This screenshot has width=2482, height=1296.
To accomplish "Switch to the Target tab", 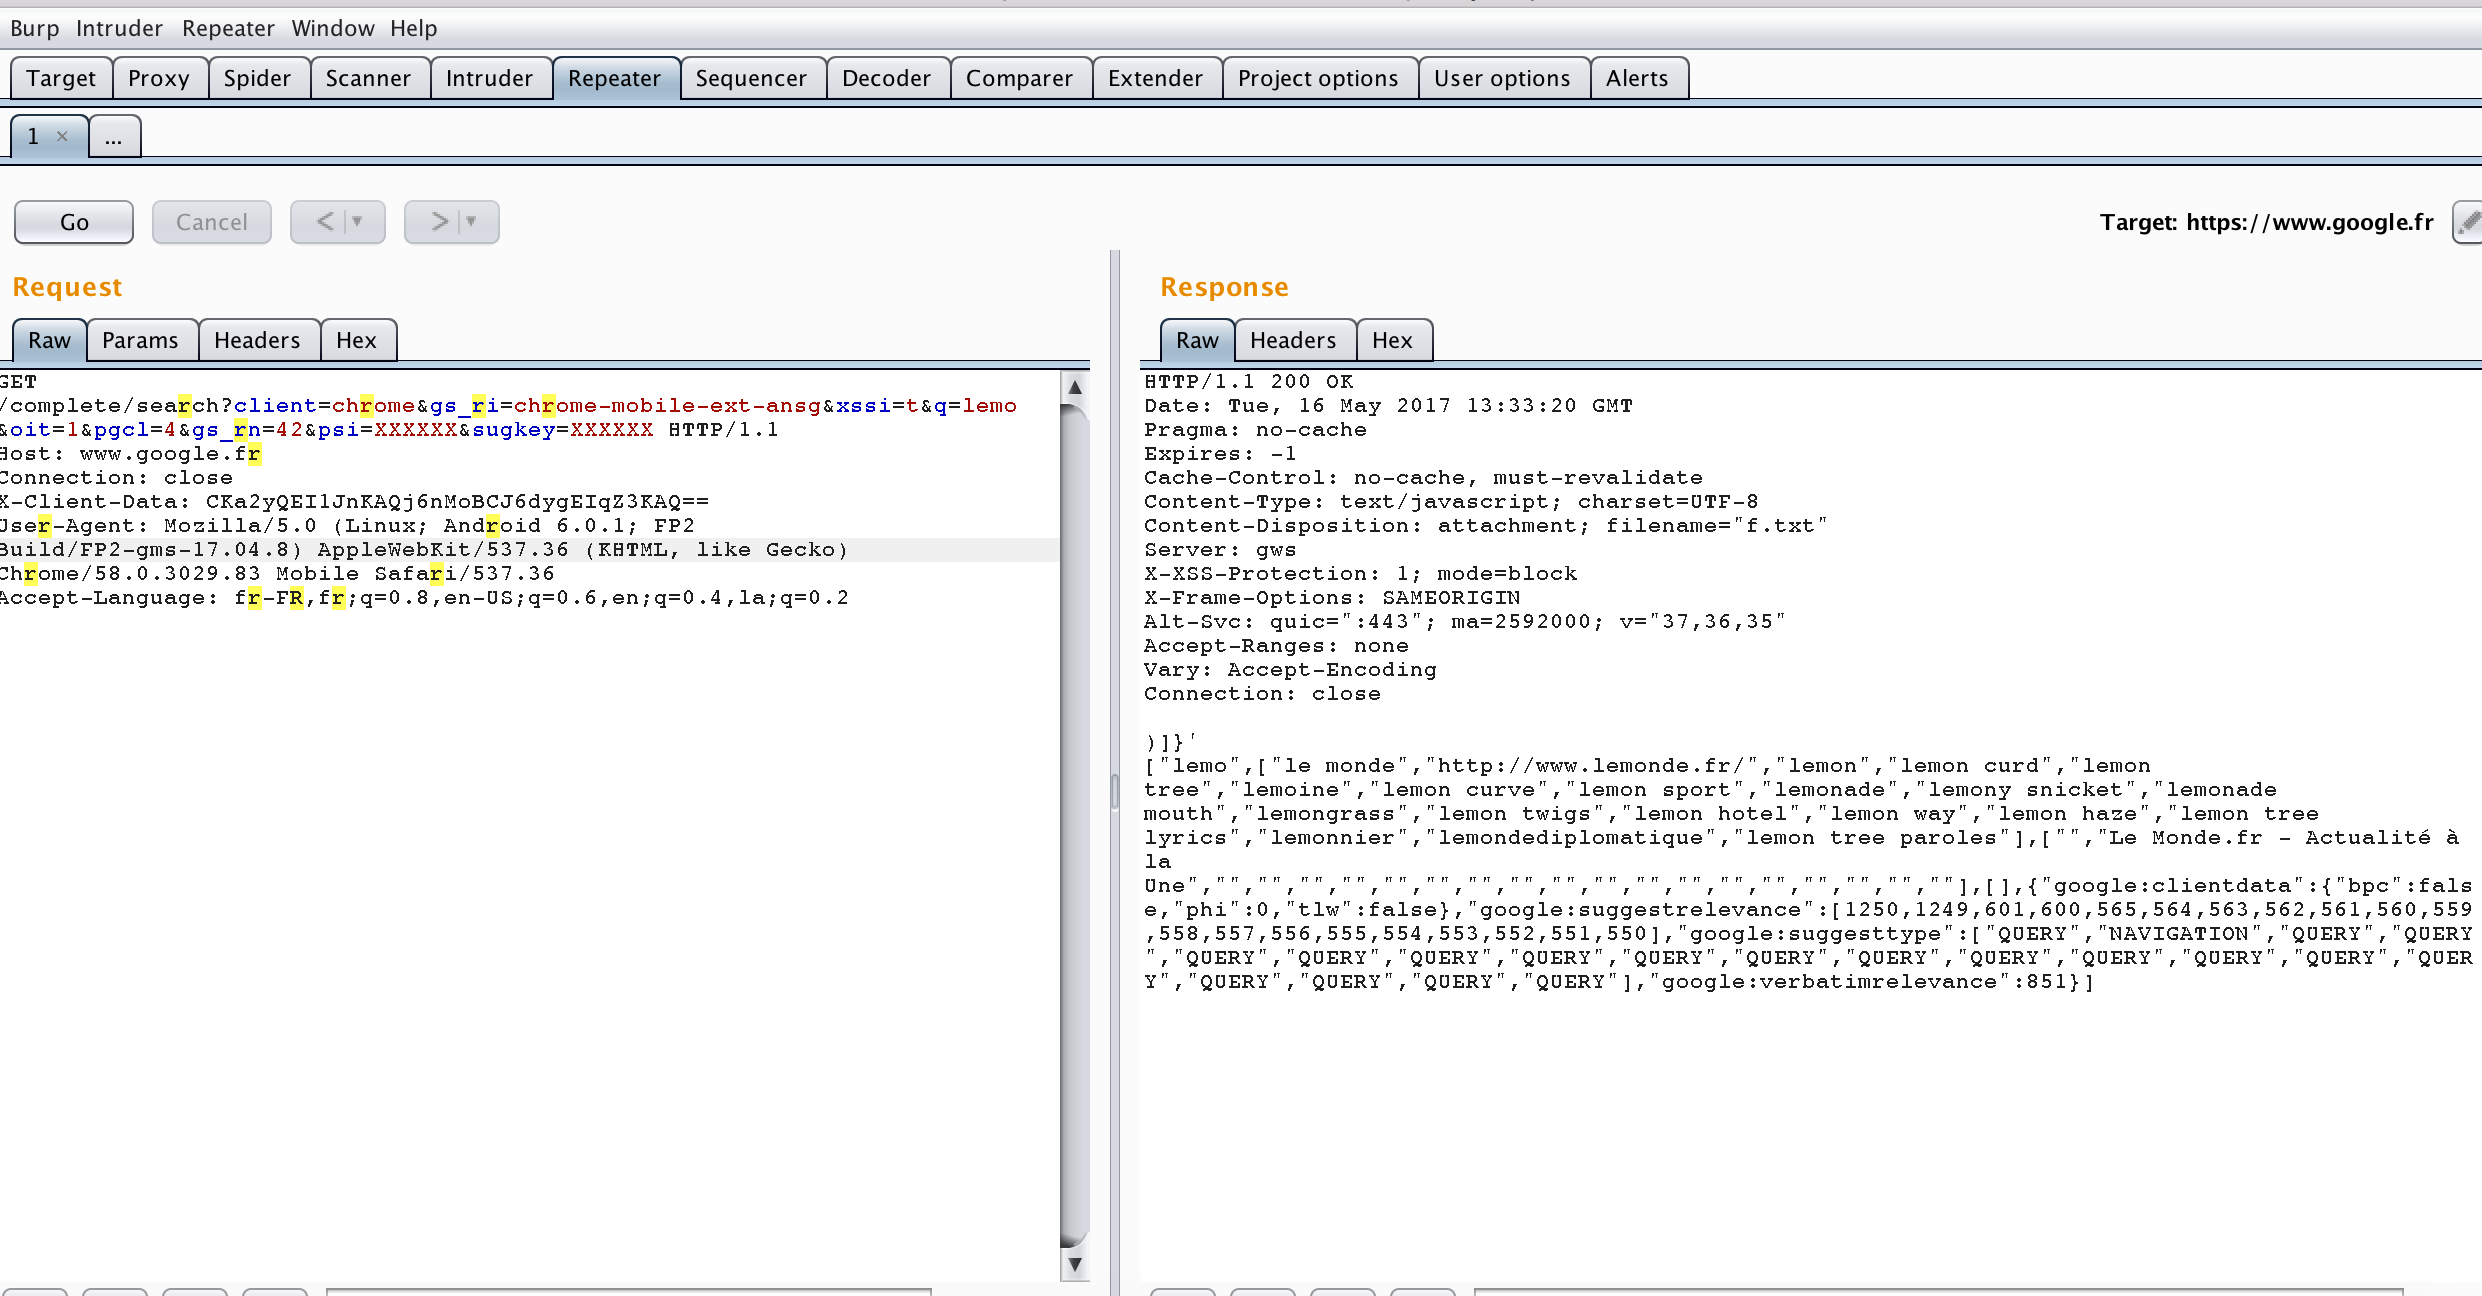I will point(61,78).
